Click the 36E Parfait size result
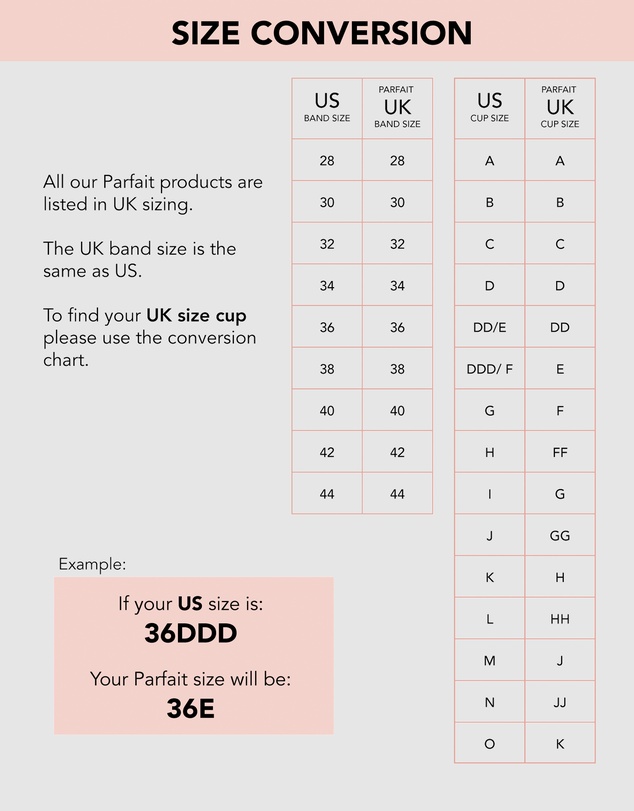 (190, 709)
